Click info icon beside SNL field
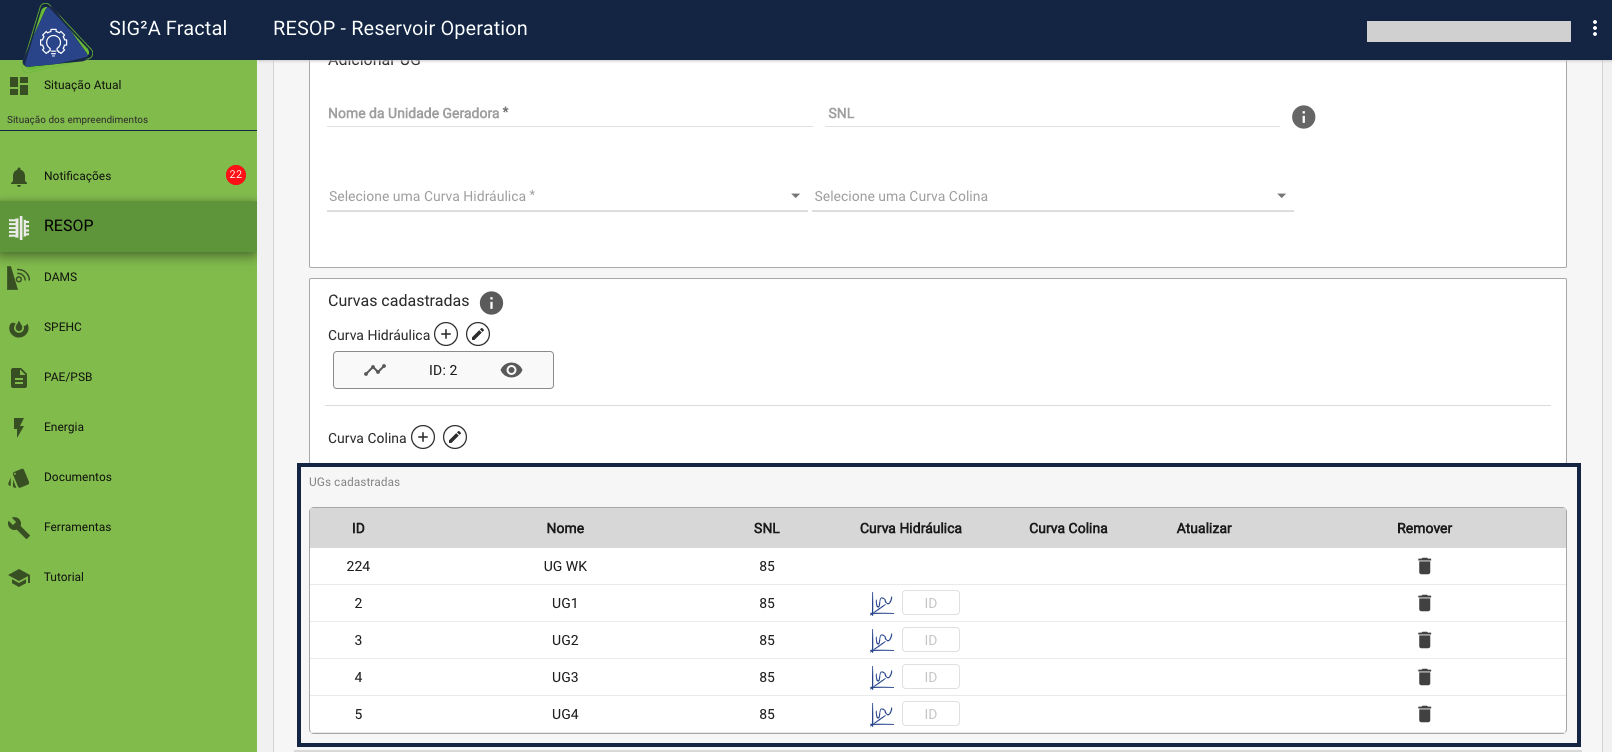Image resolution: width=1612 pixels, height=752 pixels. point(1303,117)
